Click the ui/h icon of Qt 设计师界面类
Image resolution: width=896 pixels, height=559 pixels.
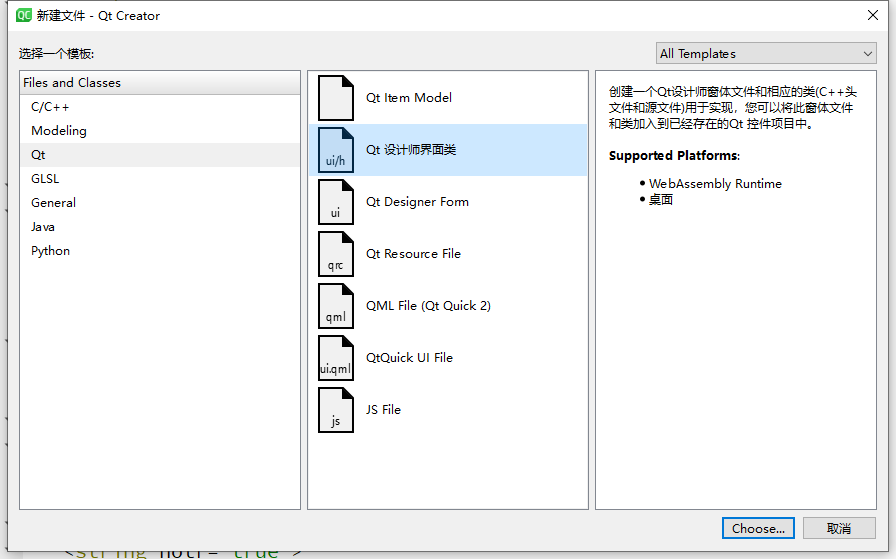point(336,150)
